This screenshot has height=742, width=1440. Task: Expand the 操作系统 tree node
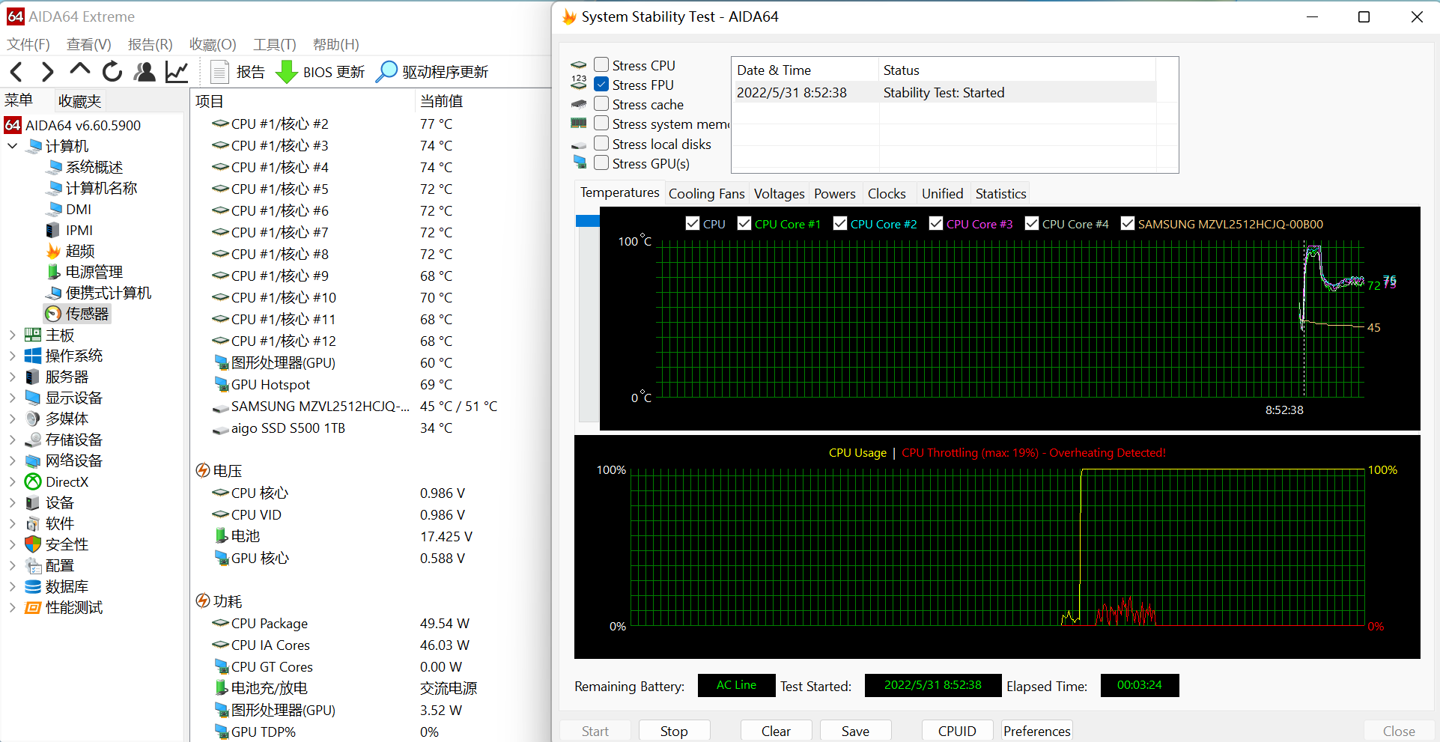click(12, 356)
